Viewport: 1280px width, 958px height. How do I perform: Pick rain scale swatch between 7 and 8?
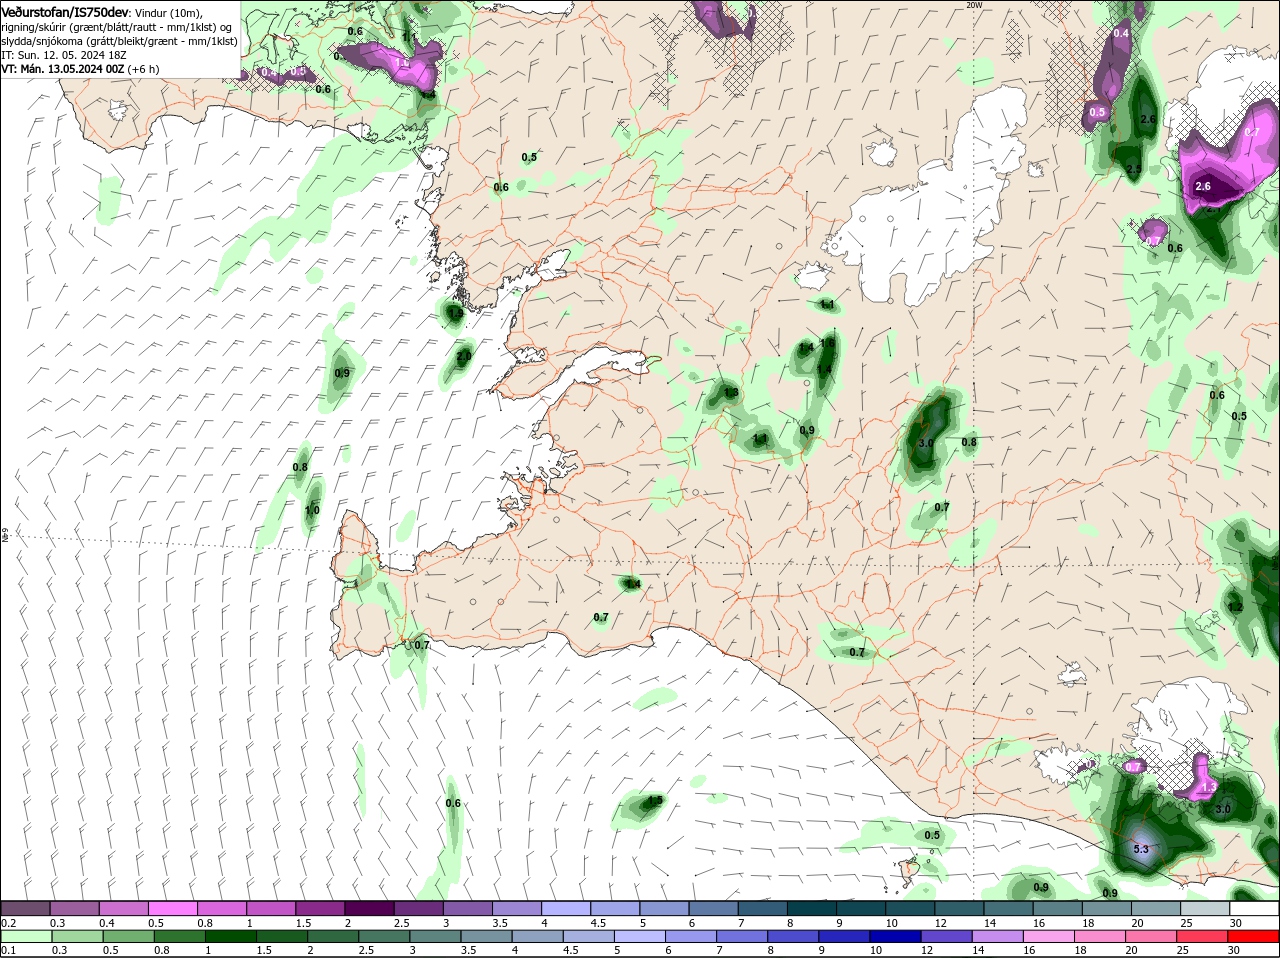pyautogui.click(x=744, y=937)
